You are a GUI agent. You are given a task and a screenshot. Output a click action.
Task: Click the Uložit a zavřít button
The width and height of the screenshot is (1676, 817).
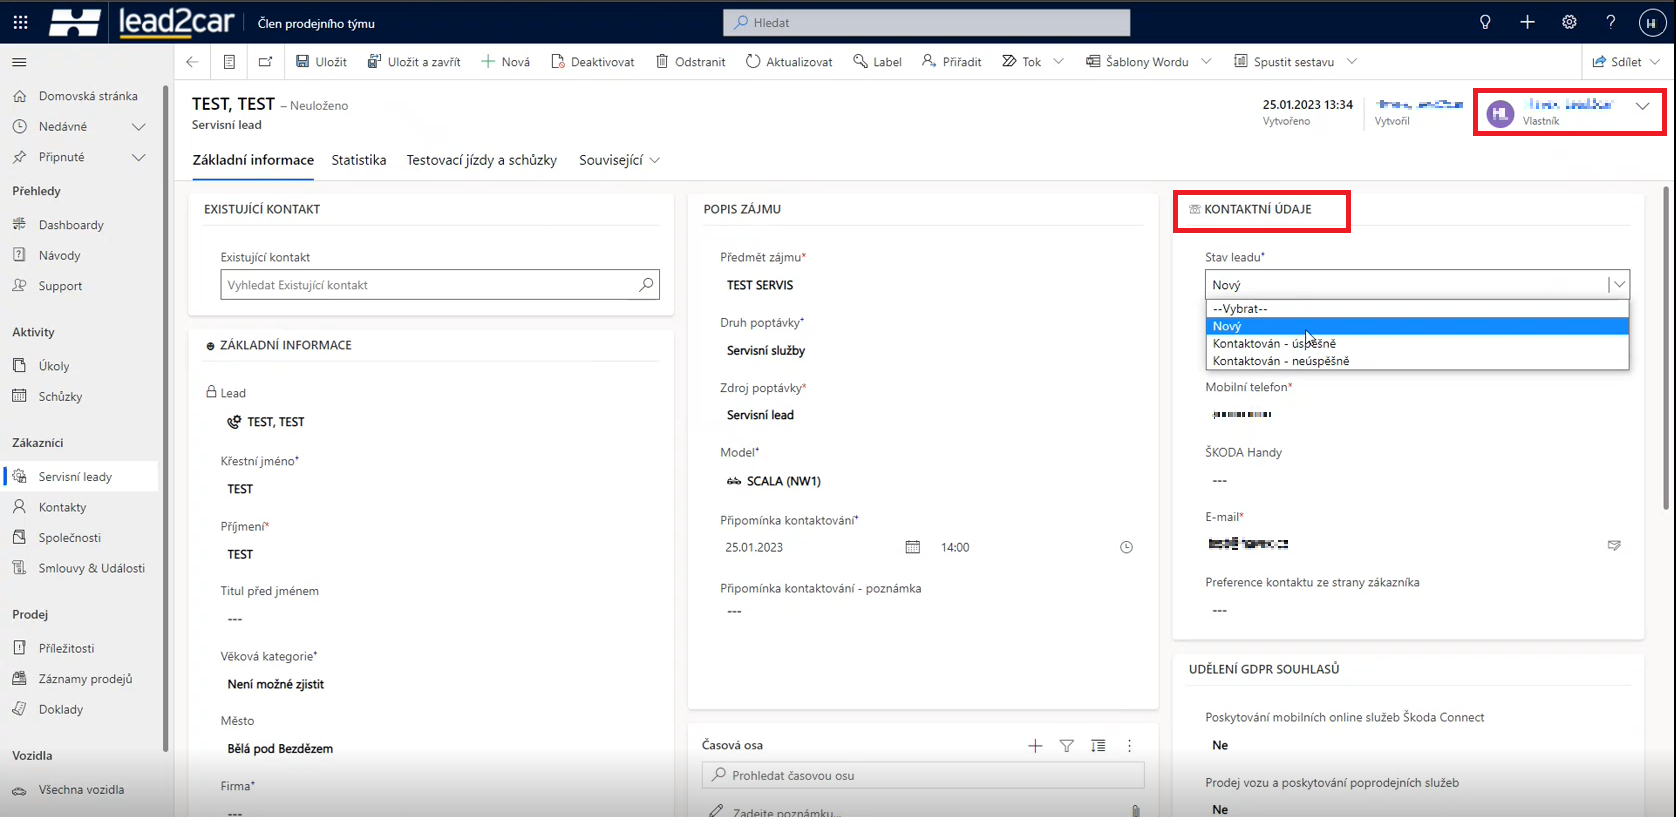414,62
